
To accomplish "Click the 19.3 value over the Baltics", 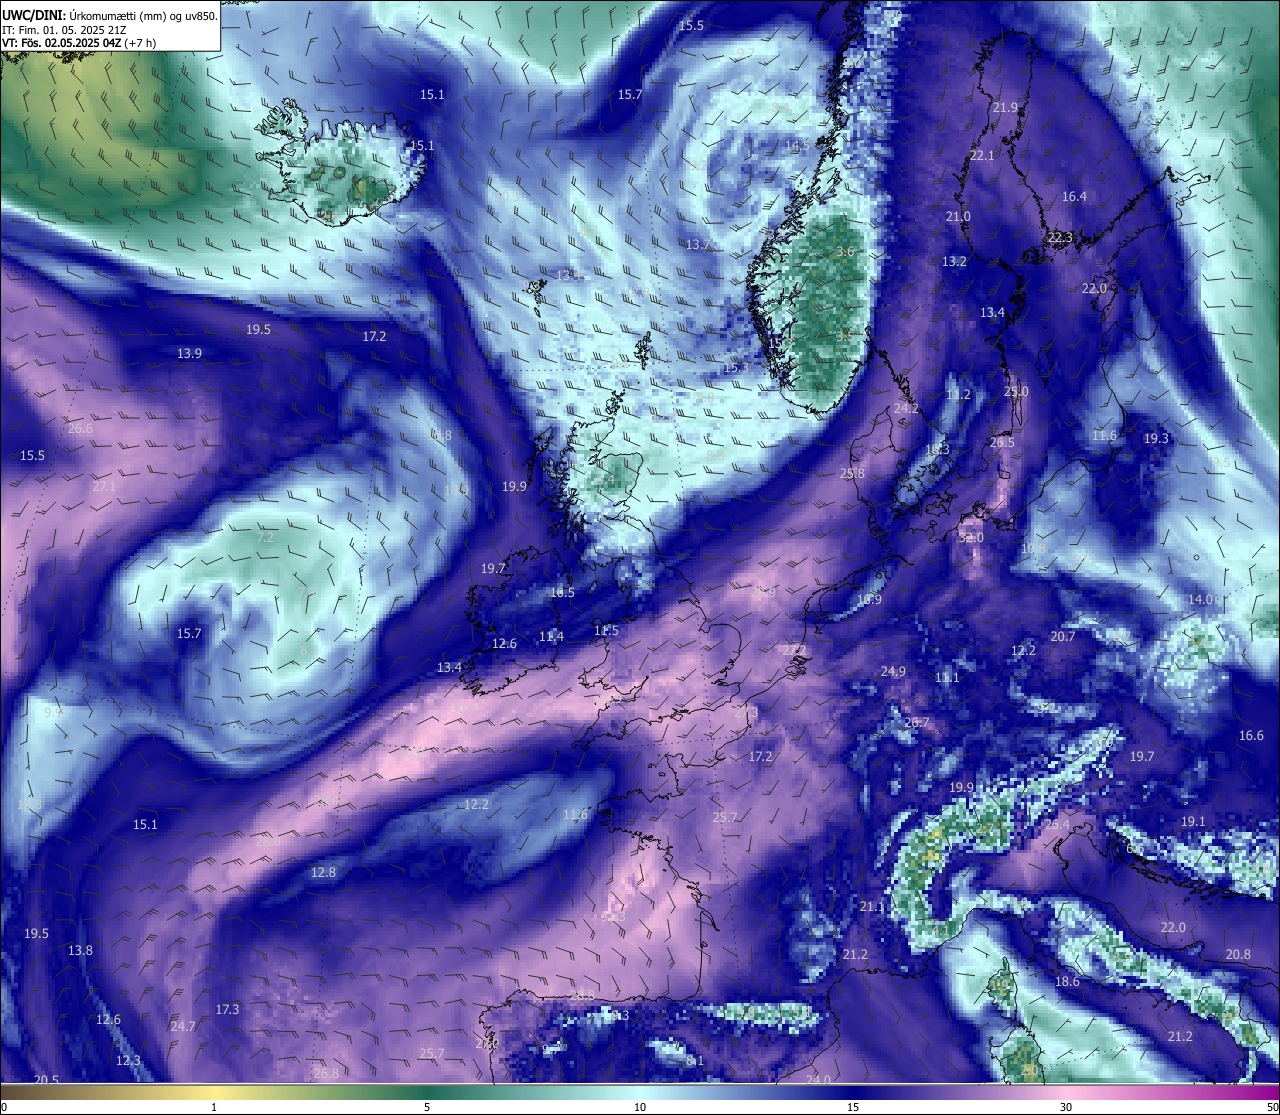I will [x=1156, y=438].
